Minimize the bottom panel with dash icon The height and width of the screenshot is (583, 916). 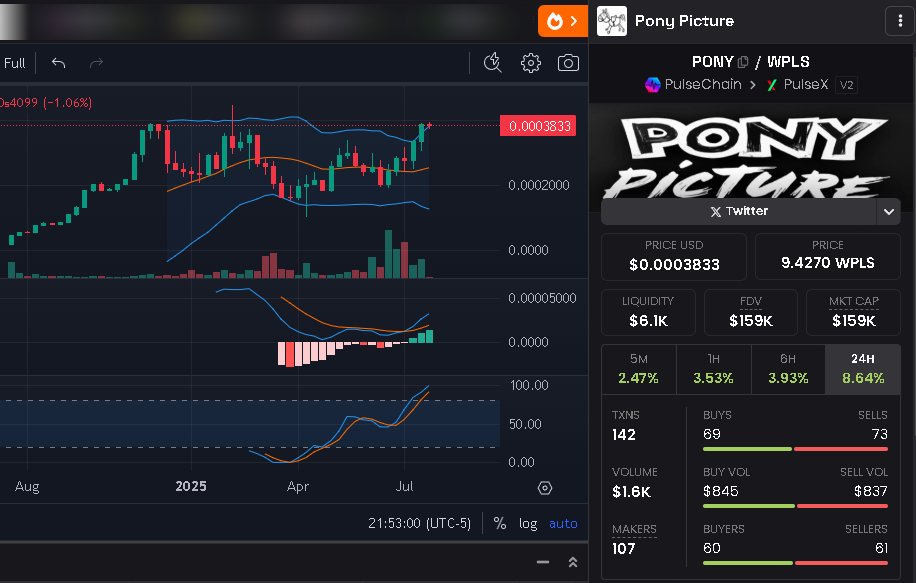point(543,562)
